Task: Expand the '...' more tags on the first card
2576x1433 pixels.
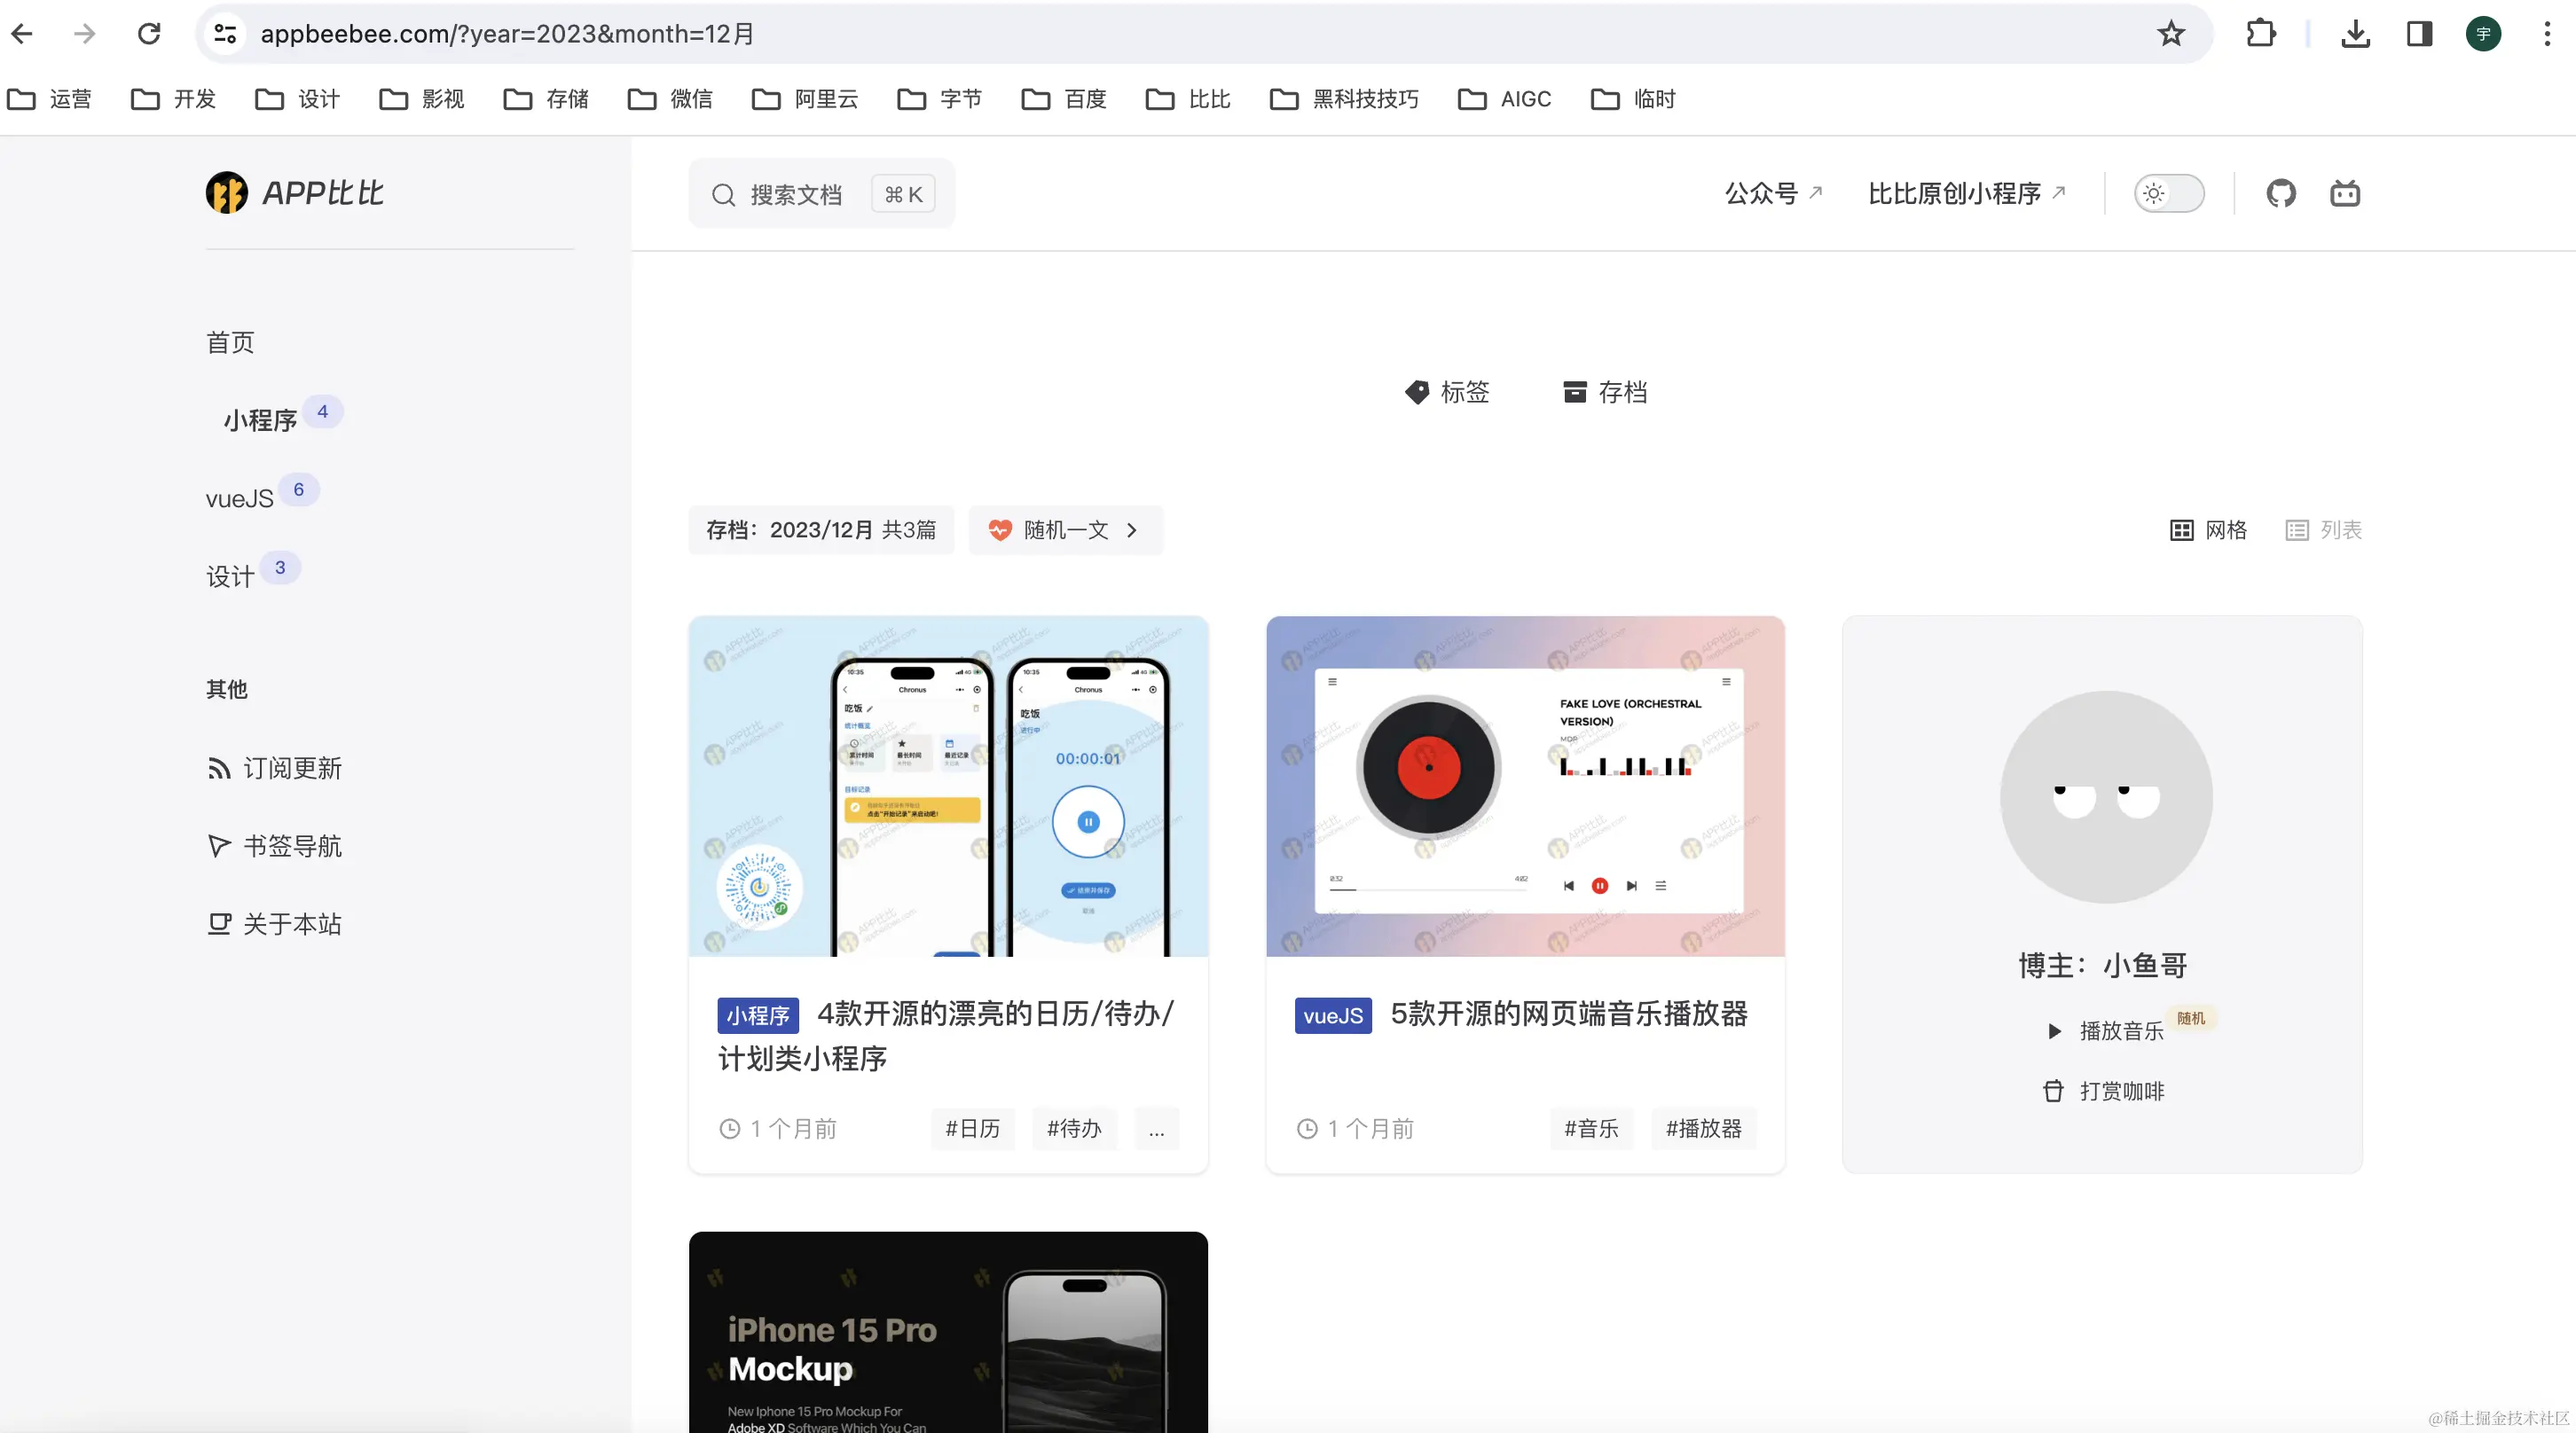Action: coord(1156,1129)
